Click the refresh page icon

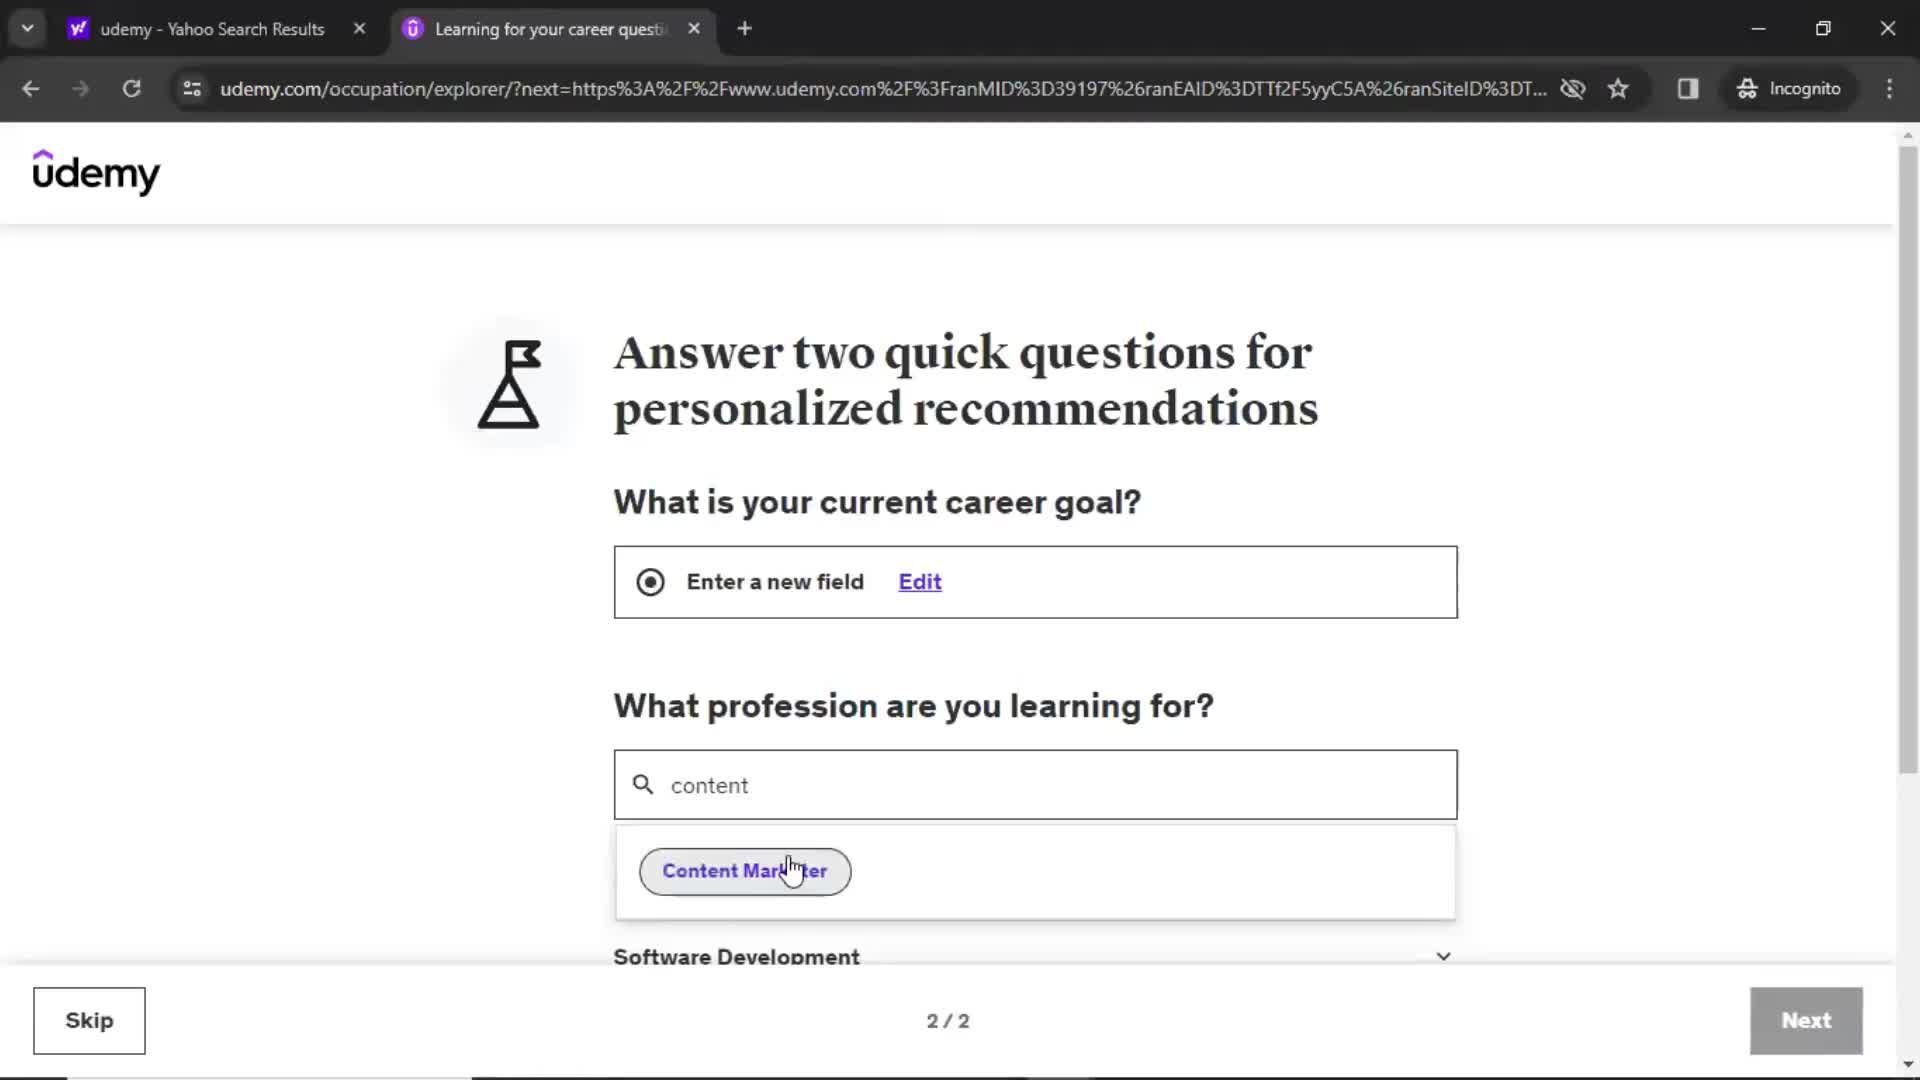(x=131, y=88)
